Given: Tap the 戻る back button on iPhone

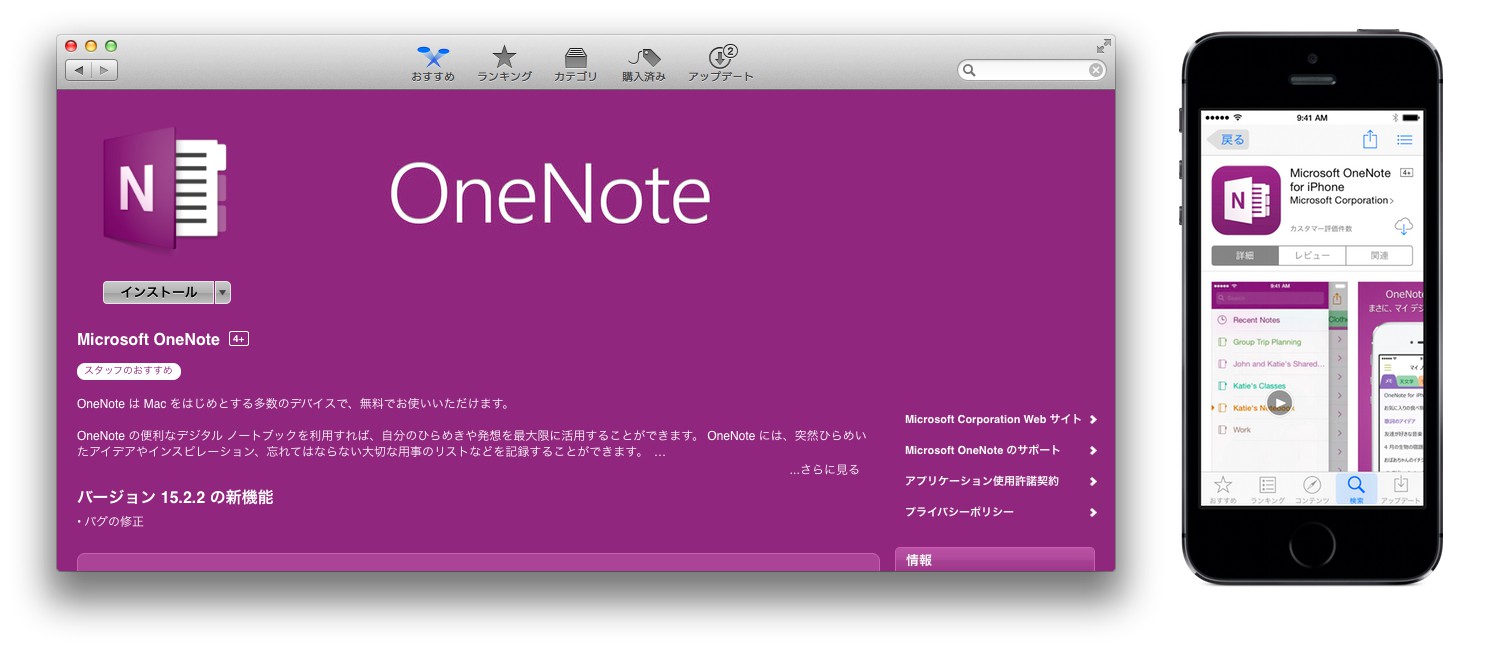Looking at the screenshot, I should point(1228,140).
